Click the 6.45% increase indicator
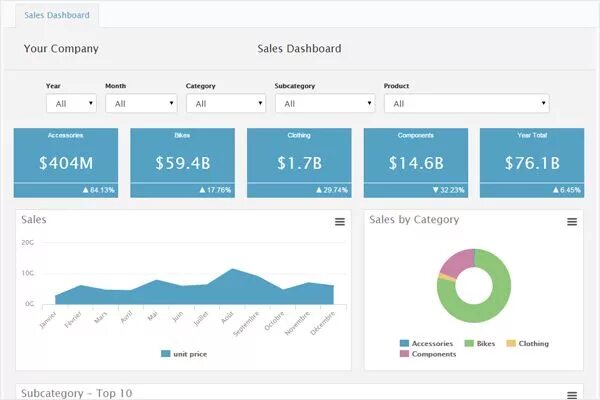This screenshot has height=400, width=600. (567, 190)
